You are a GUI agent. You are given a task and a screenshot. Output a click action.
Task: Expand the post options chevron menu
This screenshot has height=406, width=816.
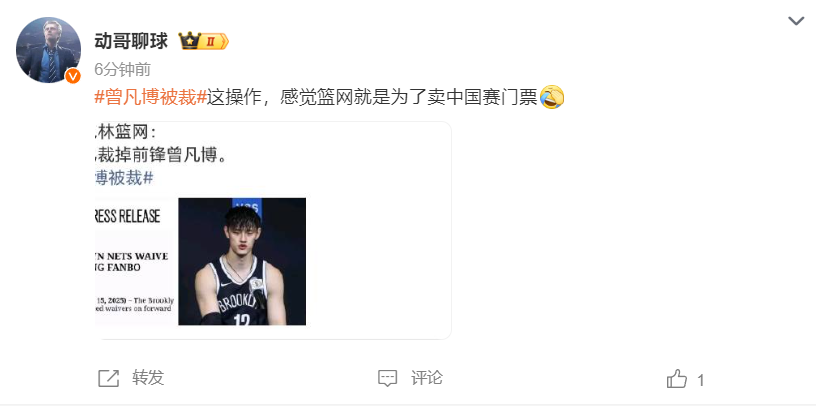796,21
